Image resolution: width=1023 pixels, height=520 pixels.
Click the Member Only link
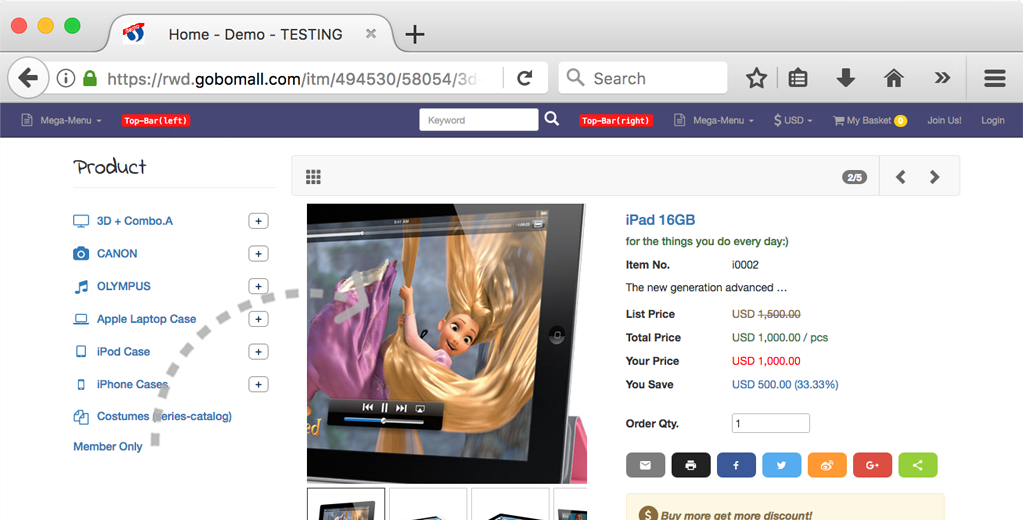(x=108, y=446)
